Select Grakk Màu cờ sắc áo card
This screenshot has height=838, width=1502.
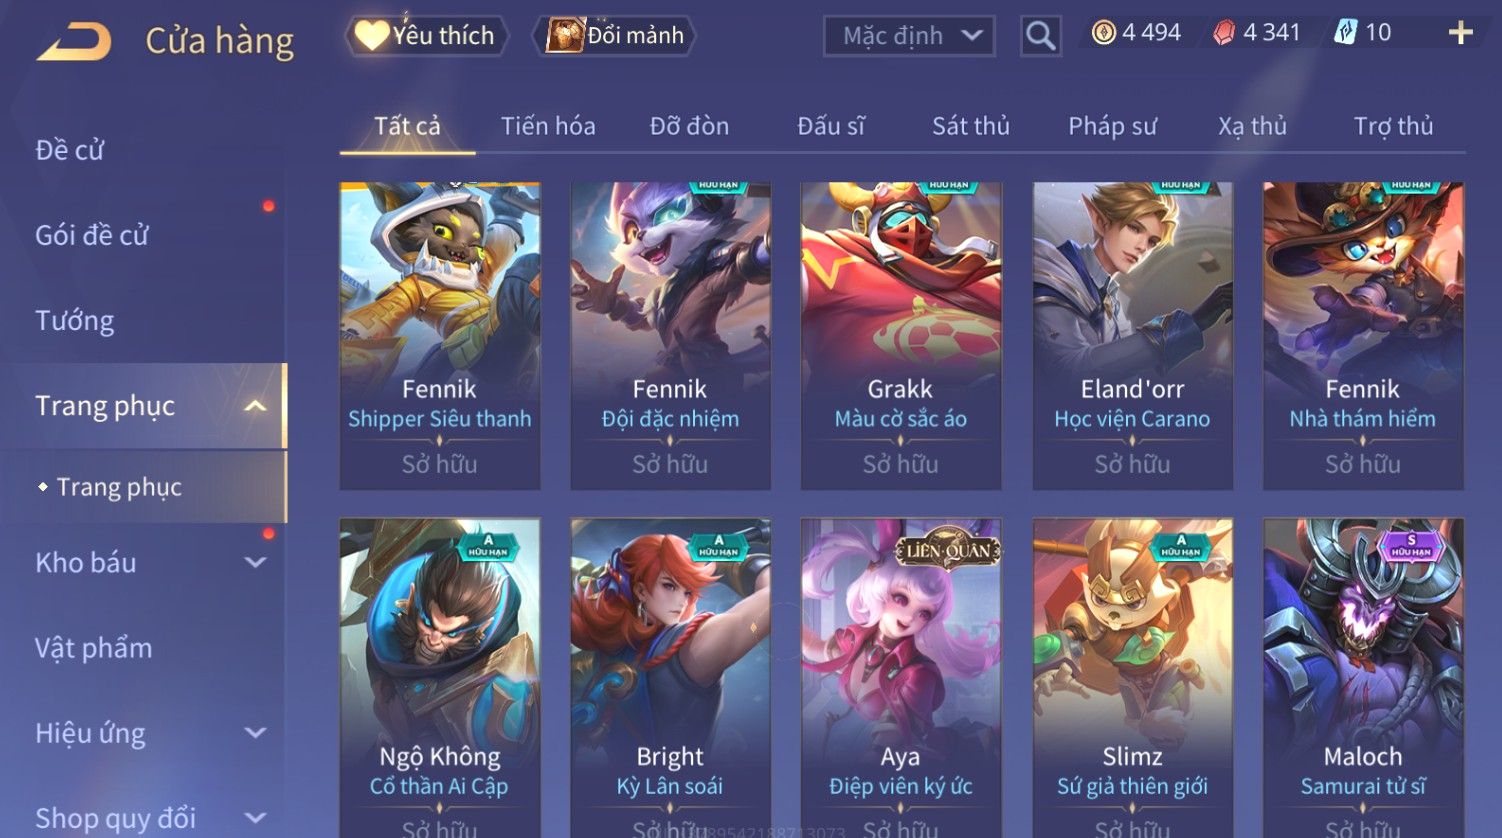coord(901,336)
